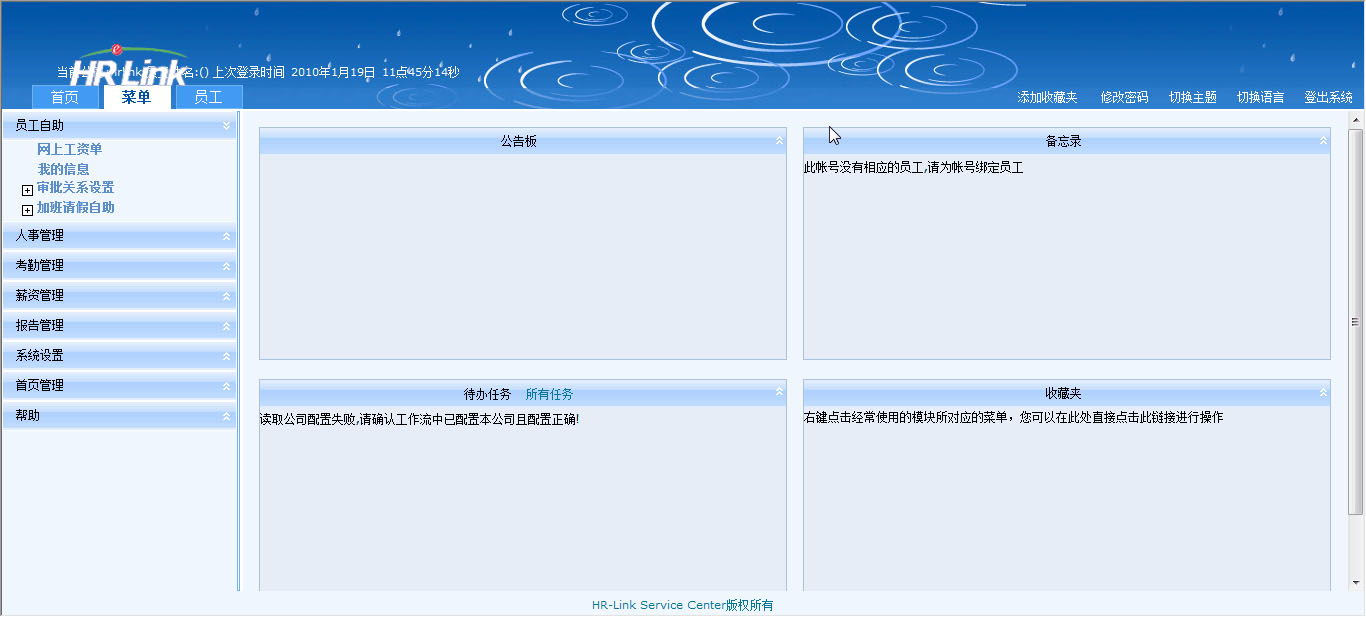Click 修改密码 in the top bar
This screenshot has height=617, width=1366.
click(x=1124, y=98)
